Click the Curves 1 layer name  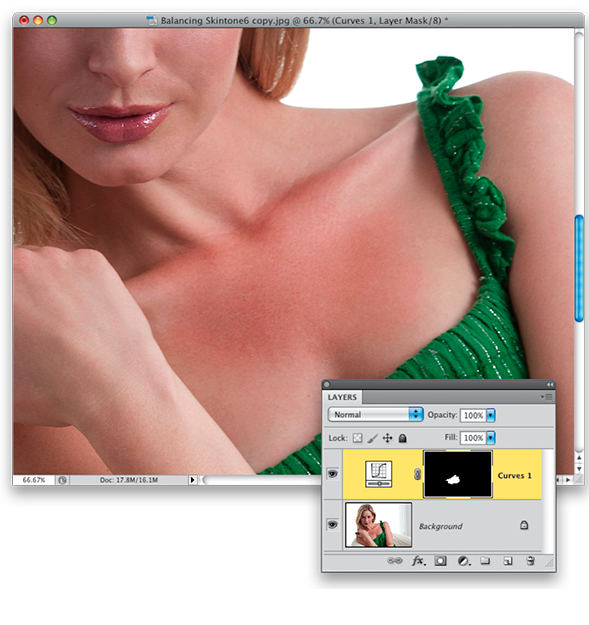pos(514,475)
